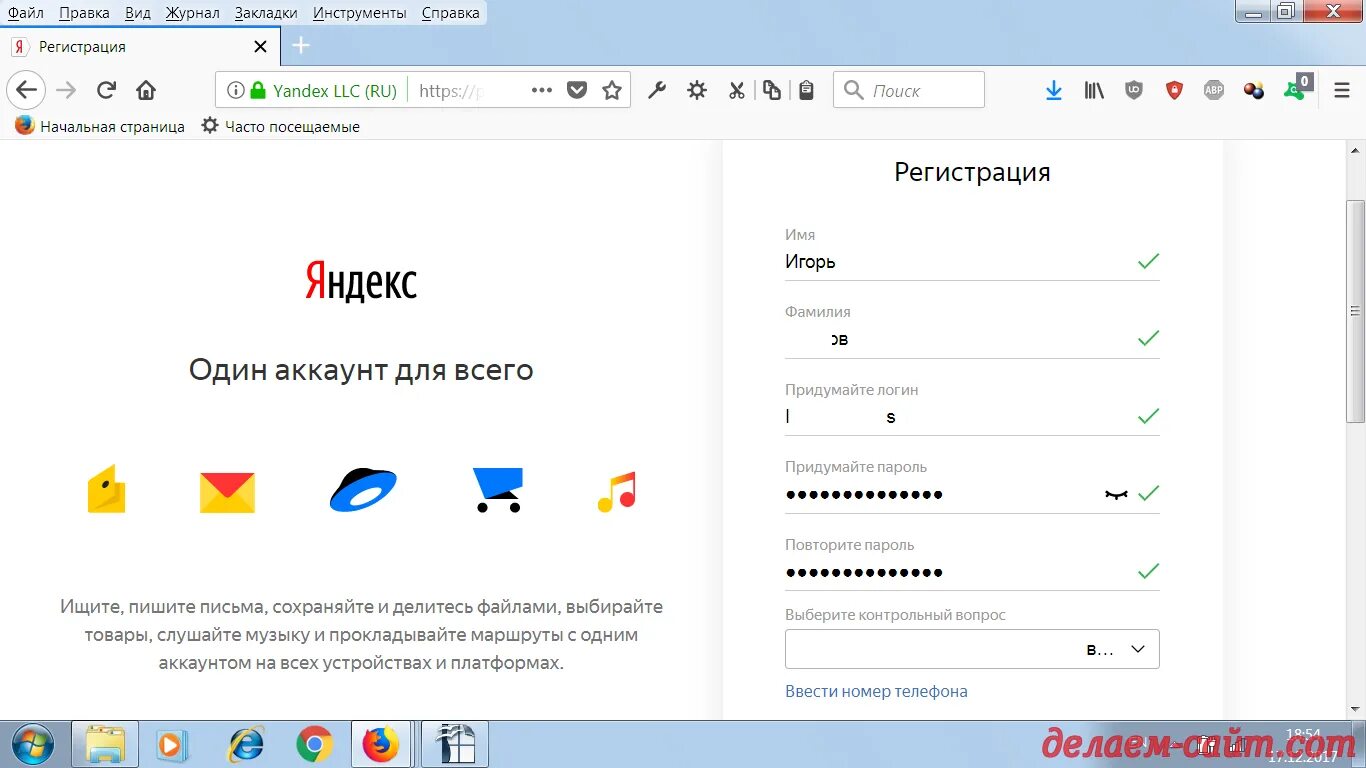Launch Google Chrome from taskbar
The height and width of the screenshot is (768, 1366).
click(x=314, y=744)
